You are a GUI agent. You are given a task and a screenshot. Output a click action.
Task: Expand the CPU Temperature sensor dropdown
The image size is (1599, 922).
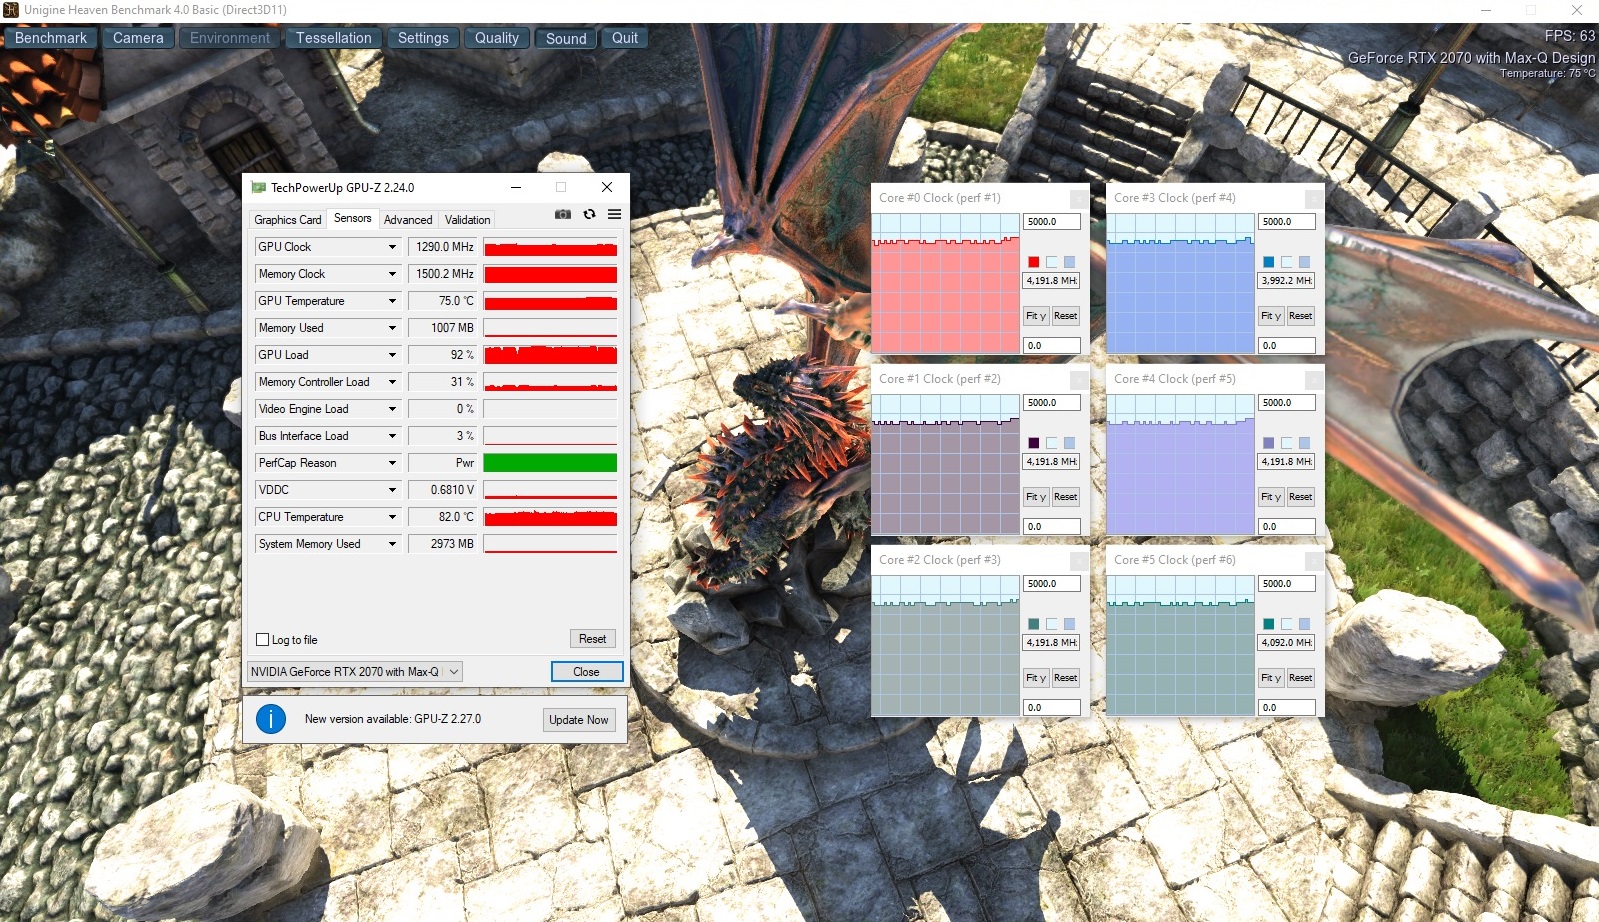[392, 517]
